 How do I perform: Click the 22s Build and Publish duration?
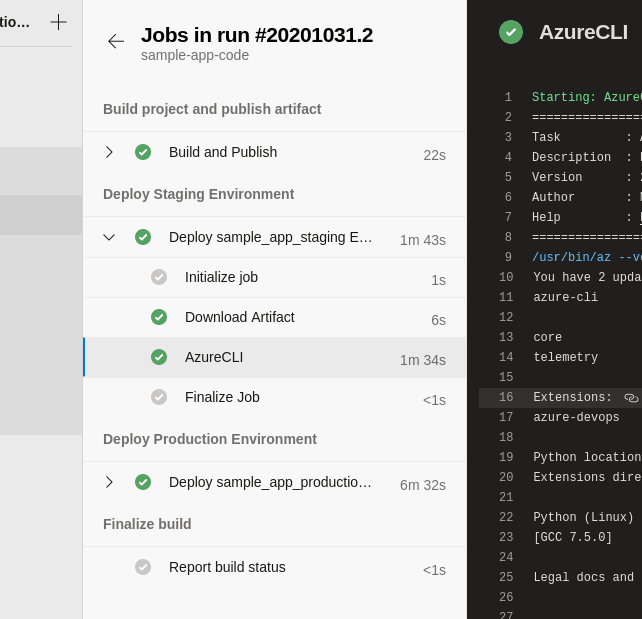434,156
